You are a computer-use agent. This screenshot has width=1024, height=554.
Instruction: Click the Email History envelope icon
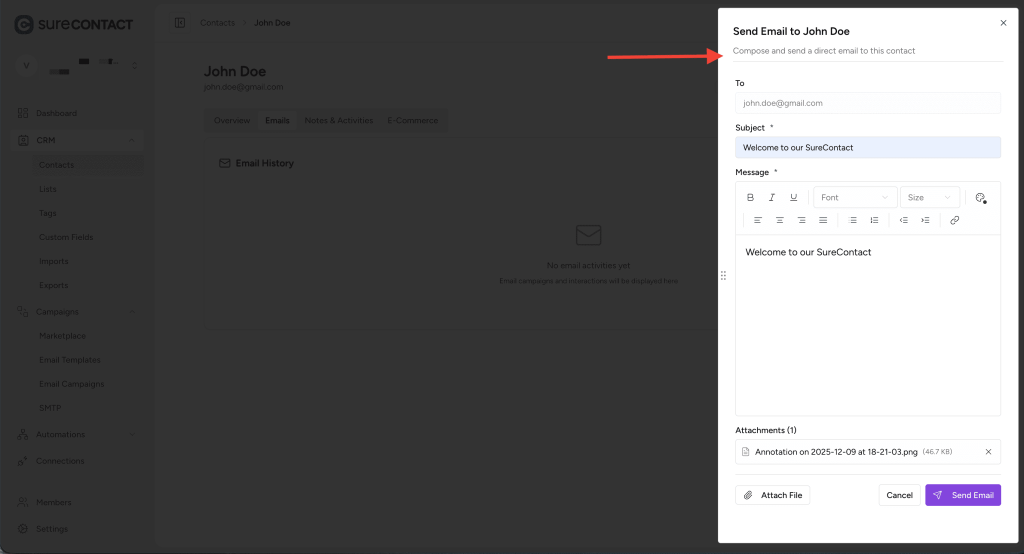225,163
